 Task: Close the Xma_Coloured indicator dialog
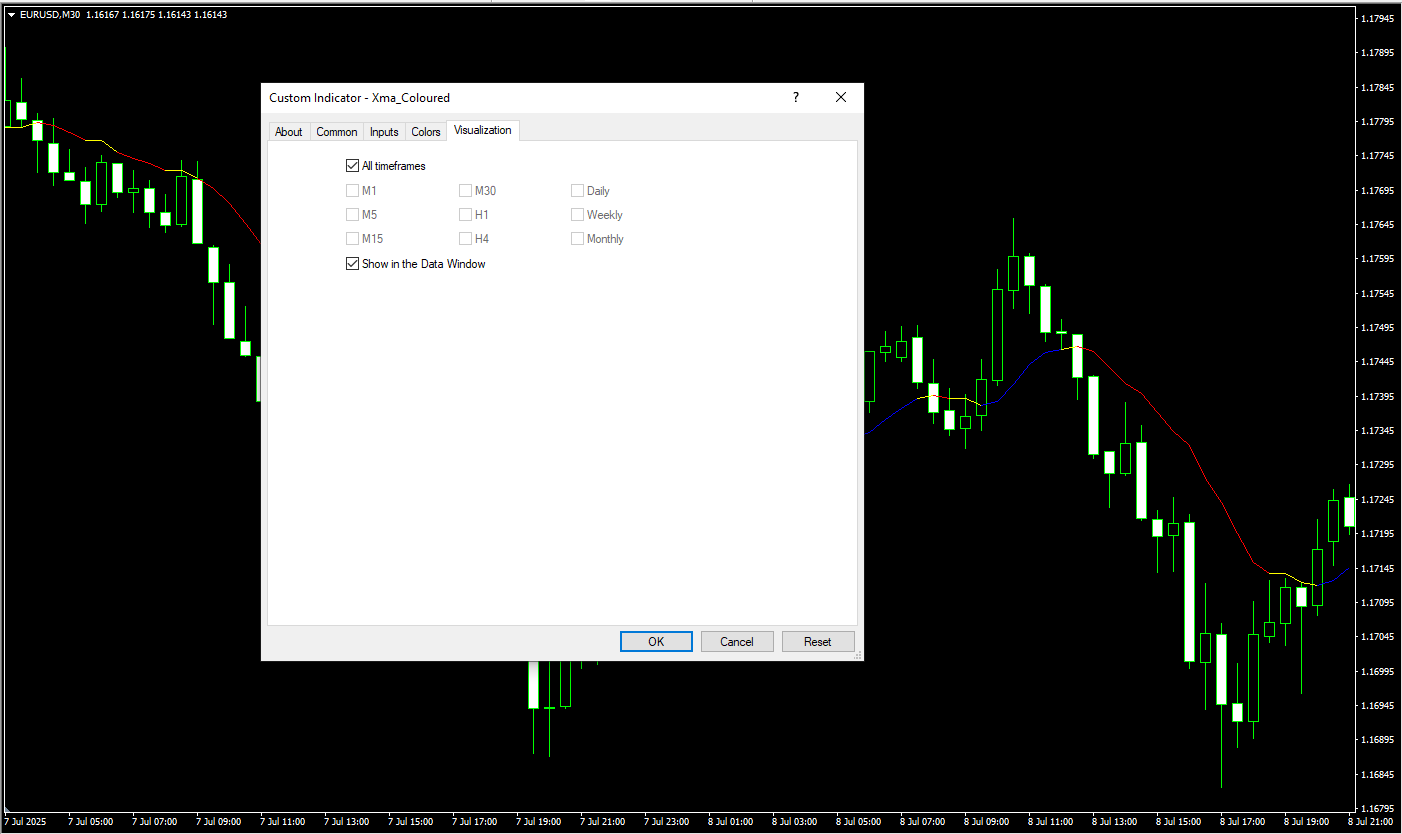[841, 97]
